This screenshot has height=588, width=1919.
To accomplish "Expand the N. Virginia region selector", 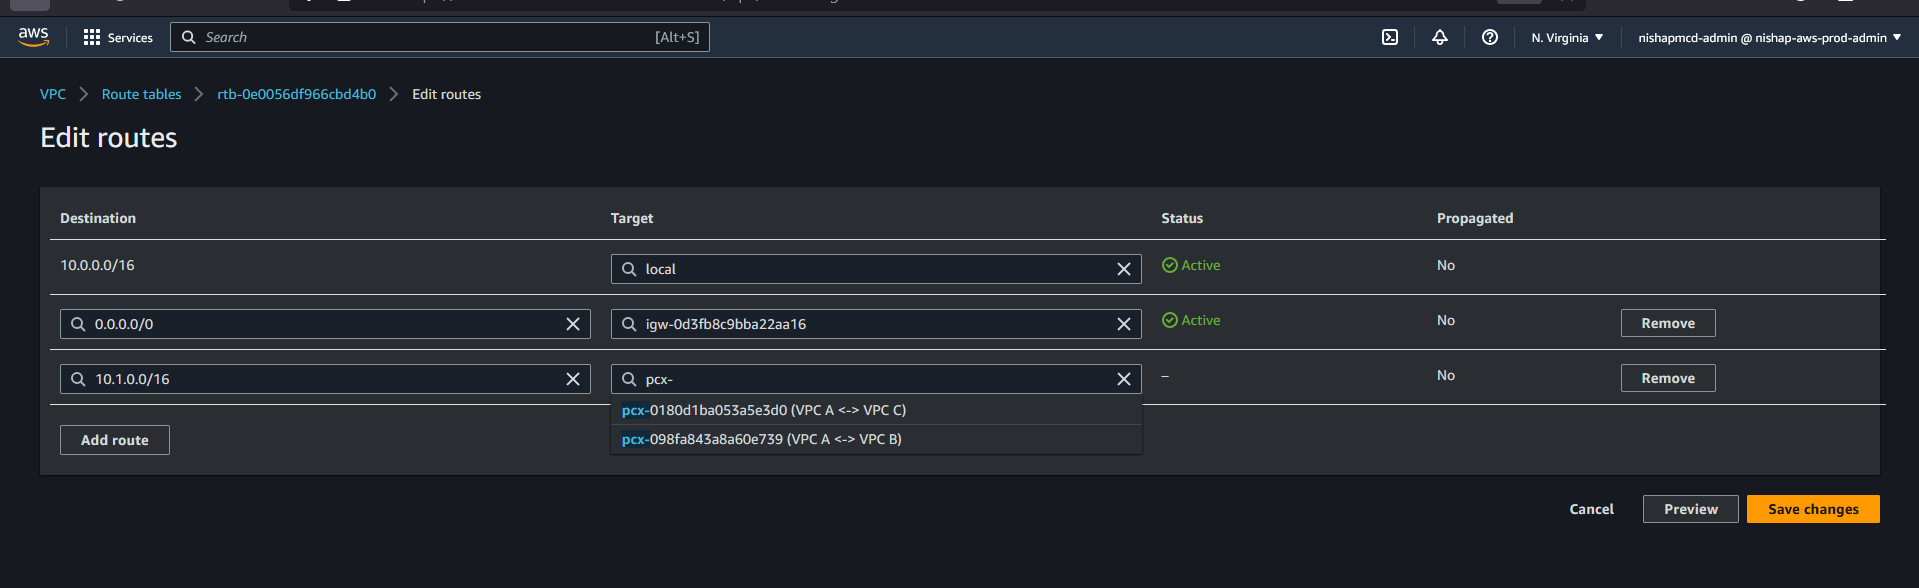I will 1566,37.
